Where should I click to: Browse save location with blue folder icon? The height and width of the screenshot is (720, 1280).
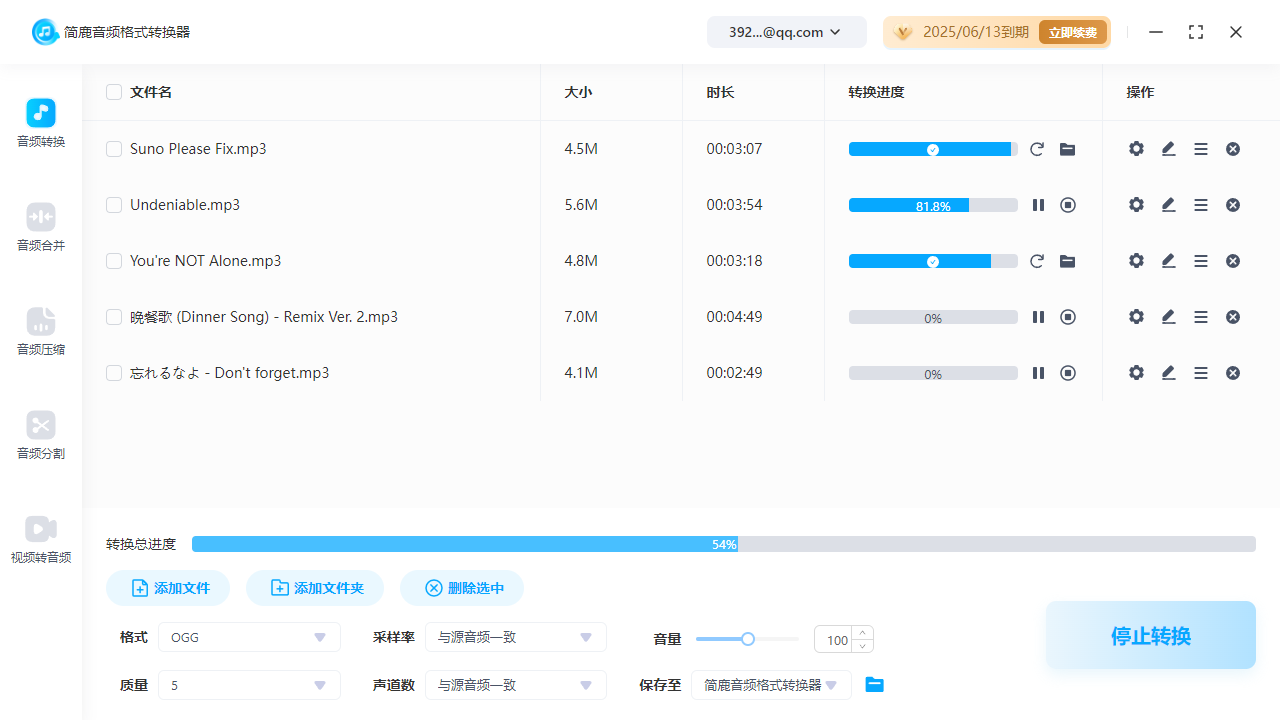pyautogui.click(x=875, y=685)
